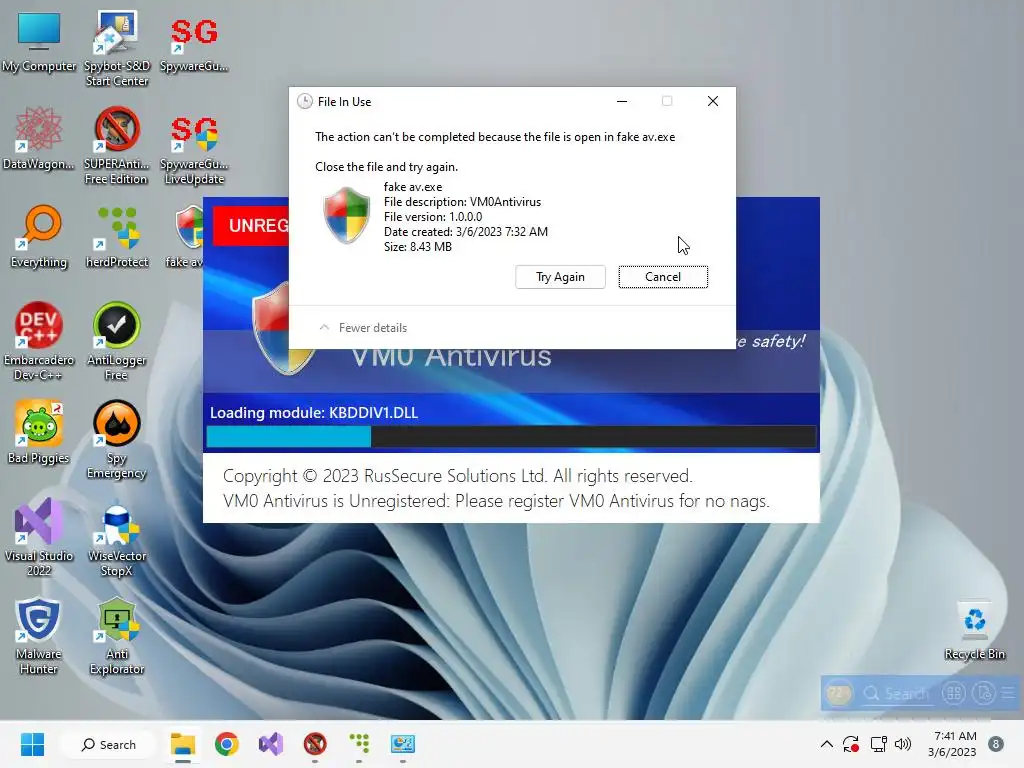Viewport: 1024px width, 768px height.
Task: Select the herdProtect desktop icon
Action: tap(117, 236)
